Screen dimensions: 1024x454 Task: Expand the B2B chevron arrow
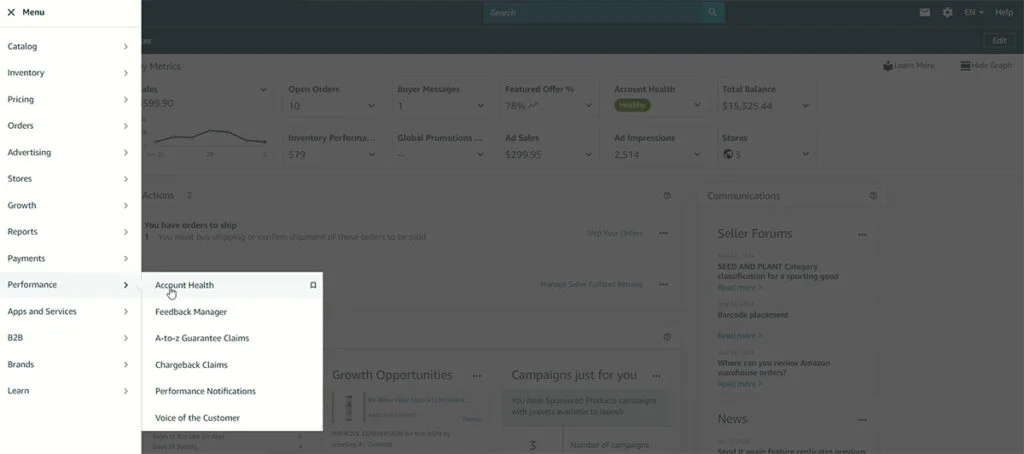click(x=125, y=338)
